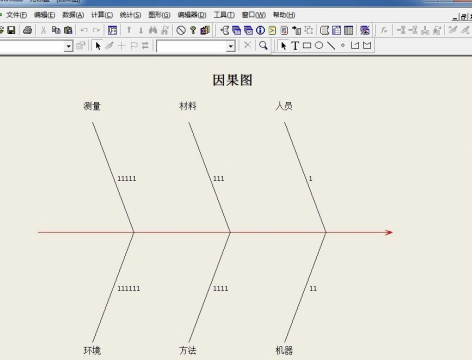Click the 机器 branch label
The width and height of the screenshot is (472, 360).
click(284, 350)
